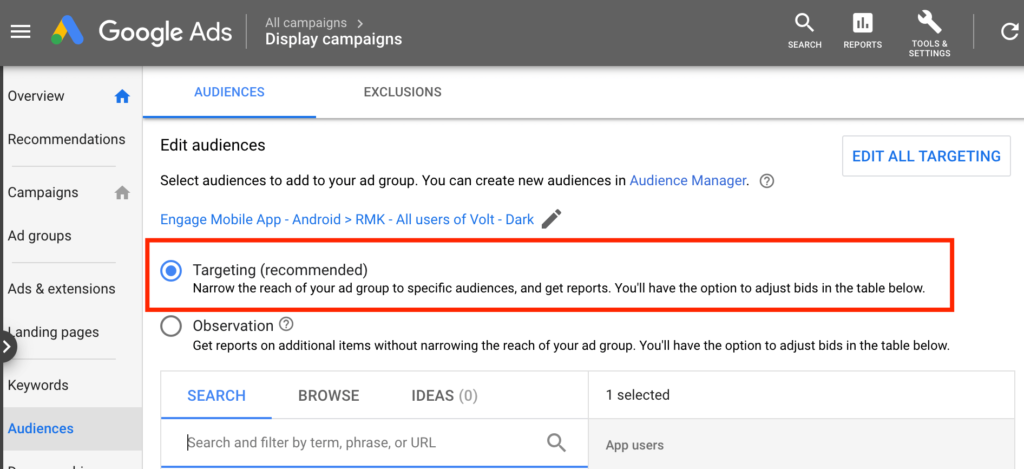The height and width of the screenshot is (469, 1024).
Task: Click the audience search input field
Action: click(x=360, y=442)
